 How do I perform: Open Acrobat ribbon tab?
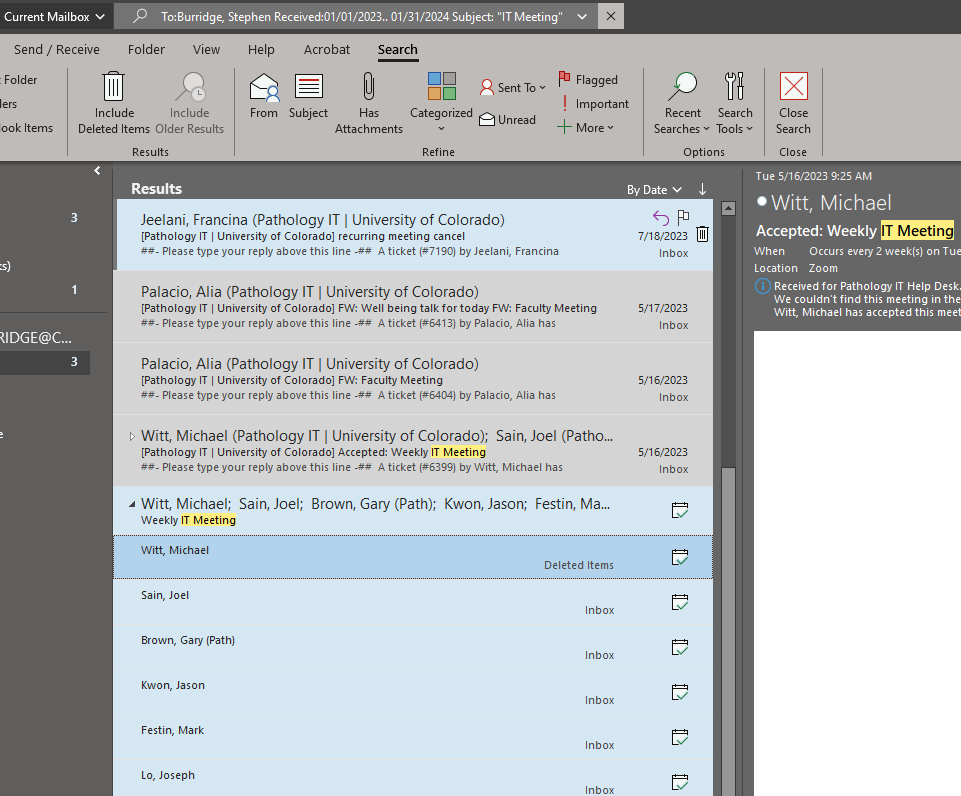(x=327, y=50)
